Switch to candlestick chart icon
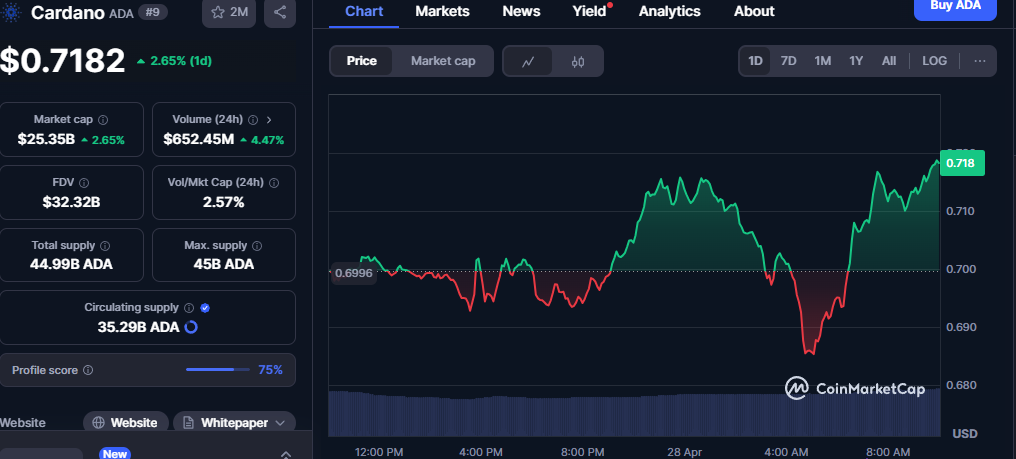Image resolution: width=1016 pixels, height=459 pixels. [578, 62]
